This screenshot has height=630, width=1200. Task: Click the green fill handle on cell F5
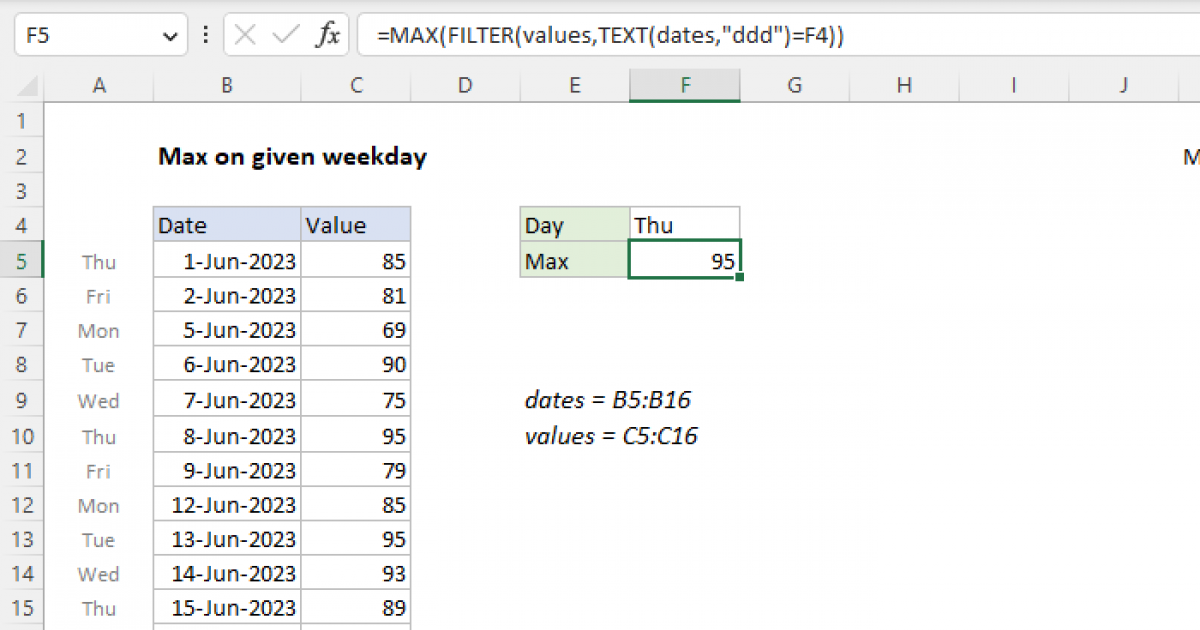(x=740, y=275)
